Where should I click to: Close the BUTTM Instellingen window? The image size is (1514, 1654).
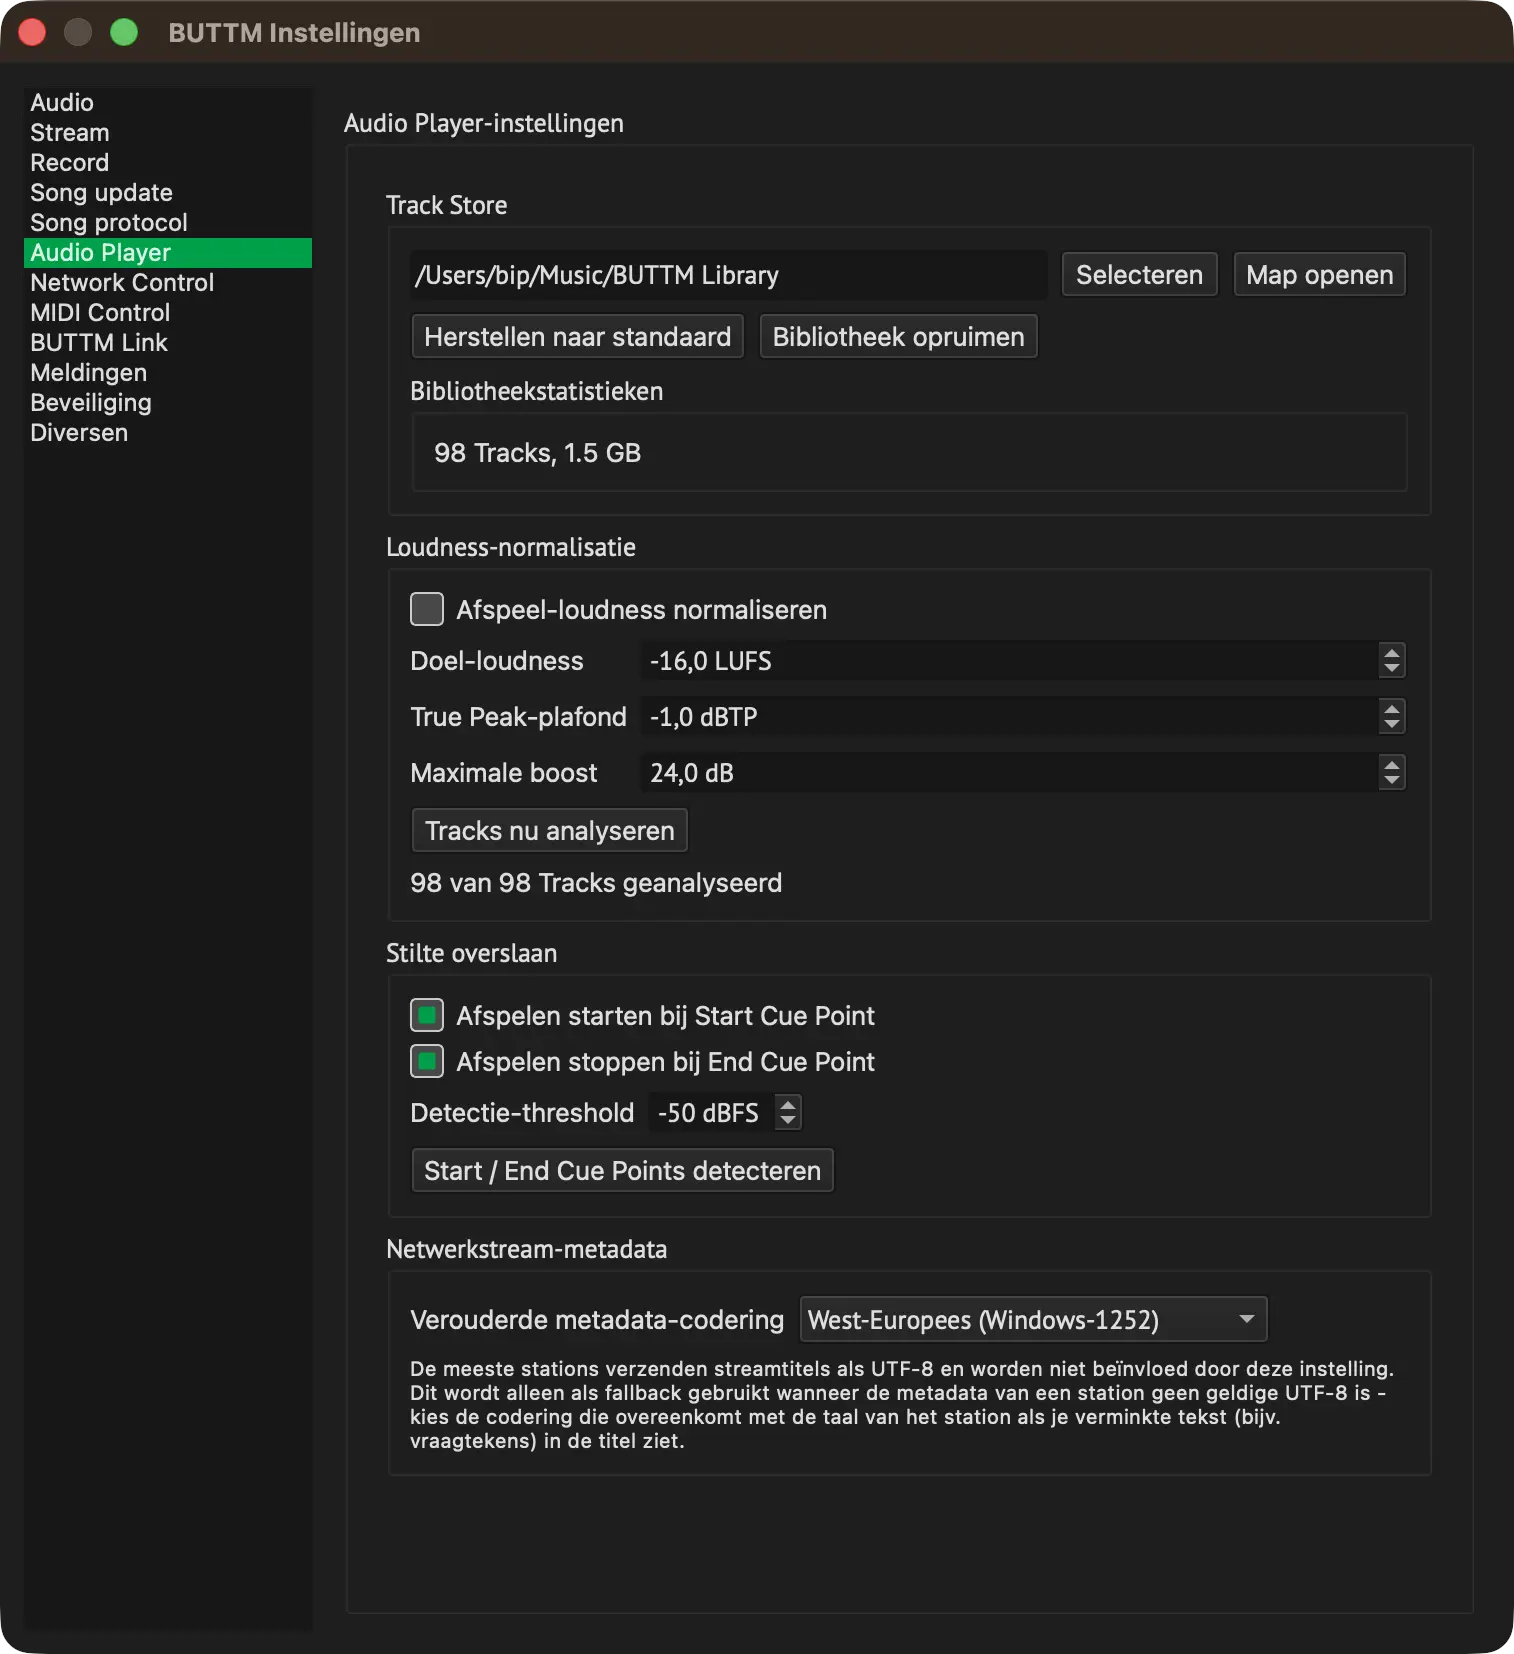pos(32,33)
